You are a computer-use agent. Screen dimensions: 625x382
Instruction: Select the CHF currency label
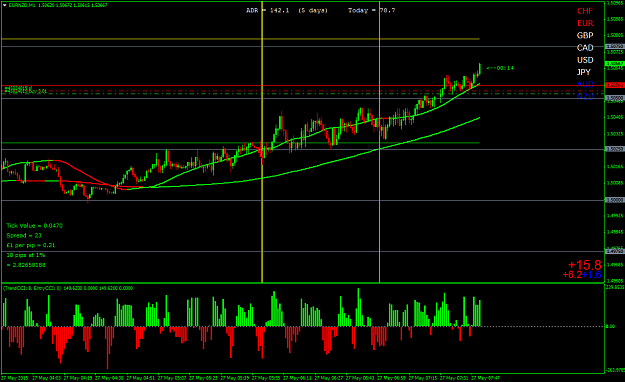(x=585, y=11)
